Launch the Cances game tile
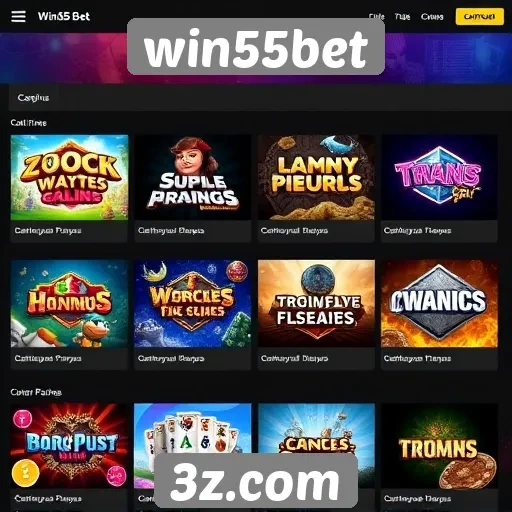 click(x=316, y=428)
